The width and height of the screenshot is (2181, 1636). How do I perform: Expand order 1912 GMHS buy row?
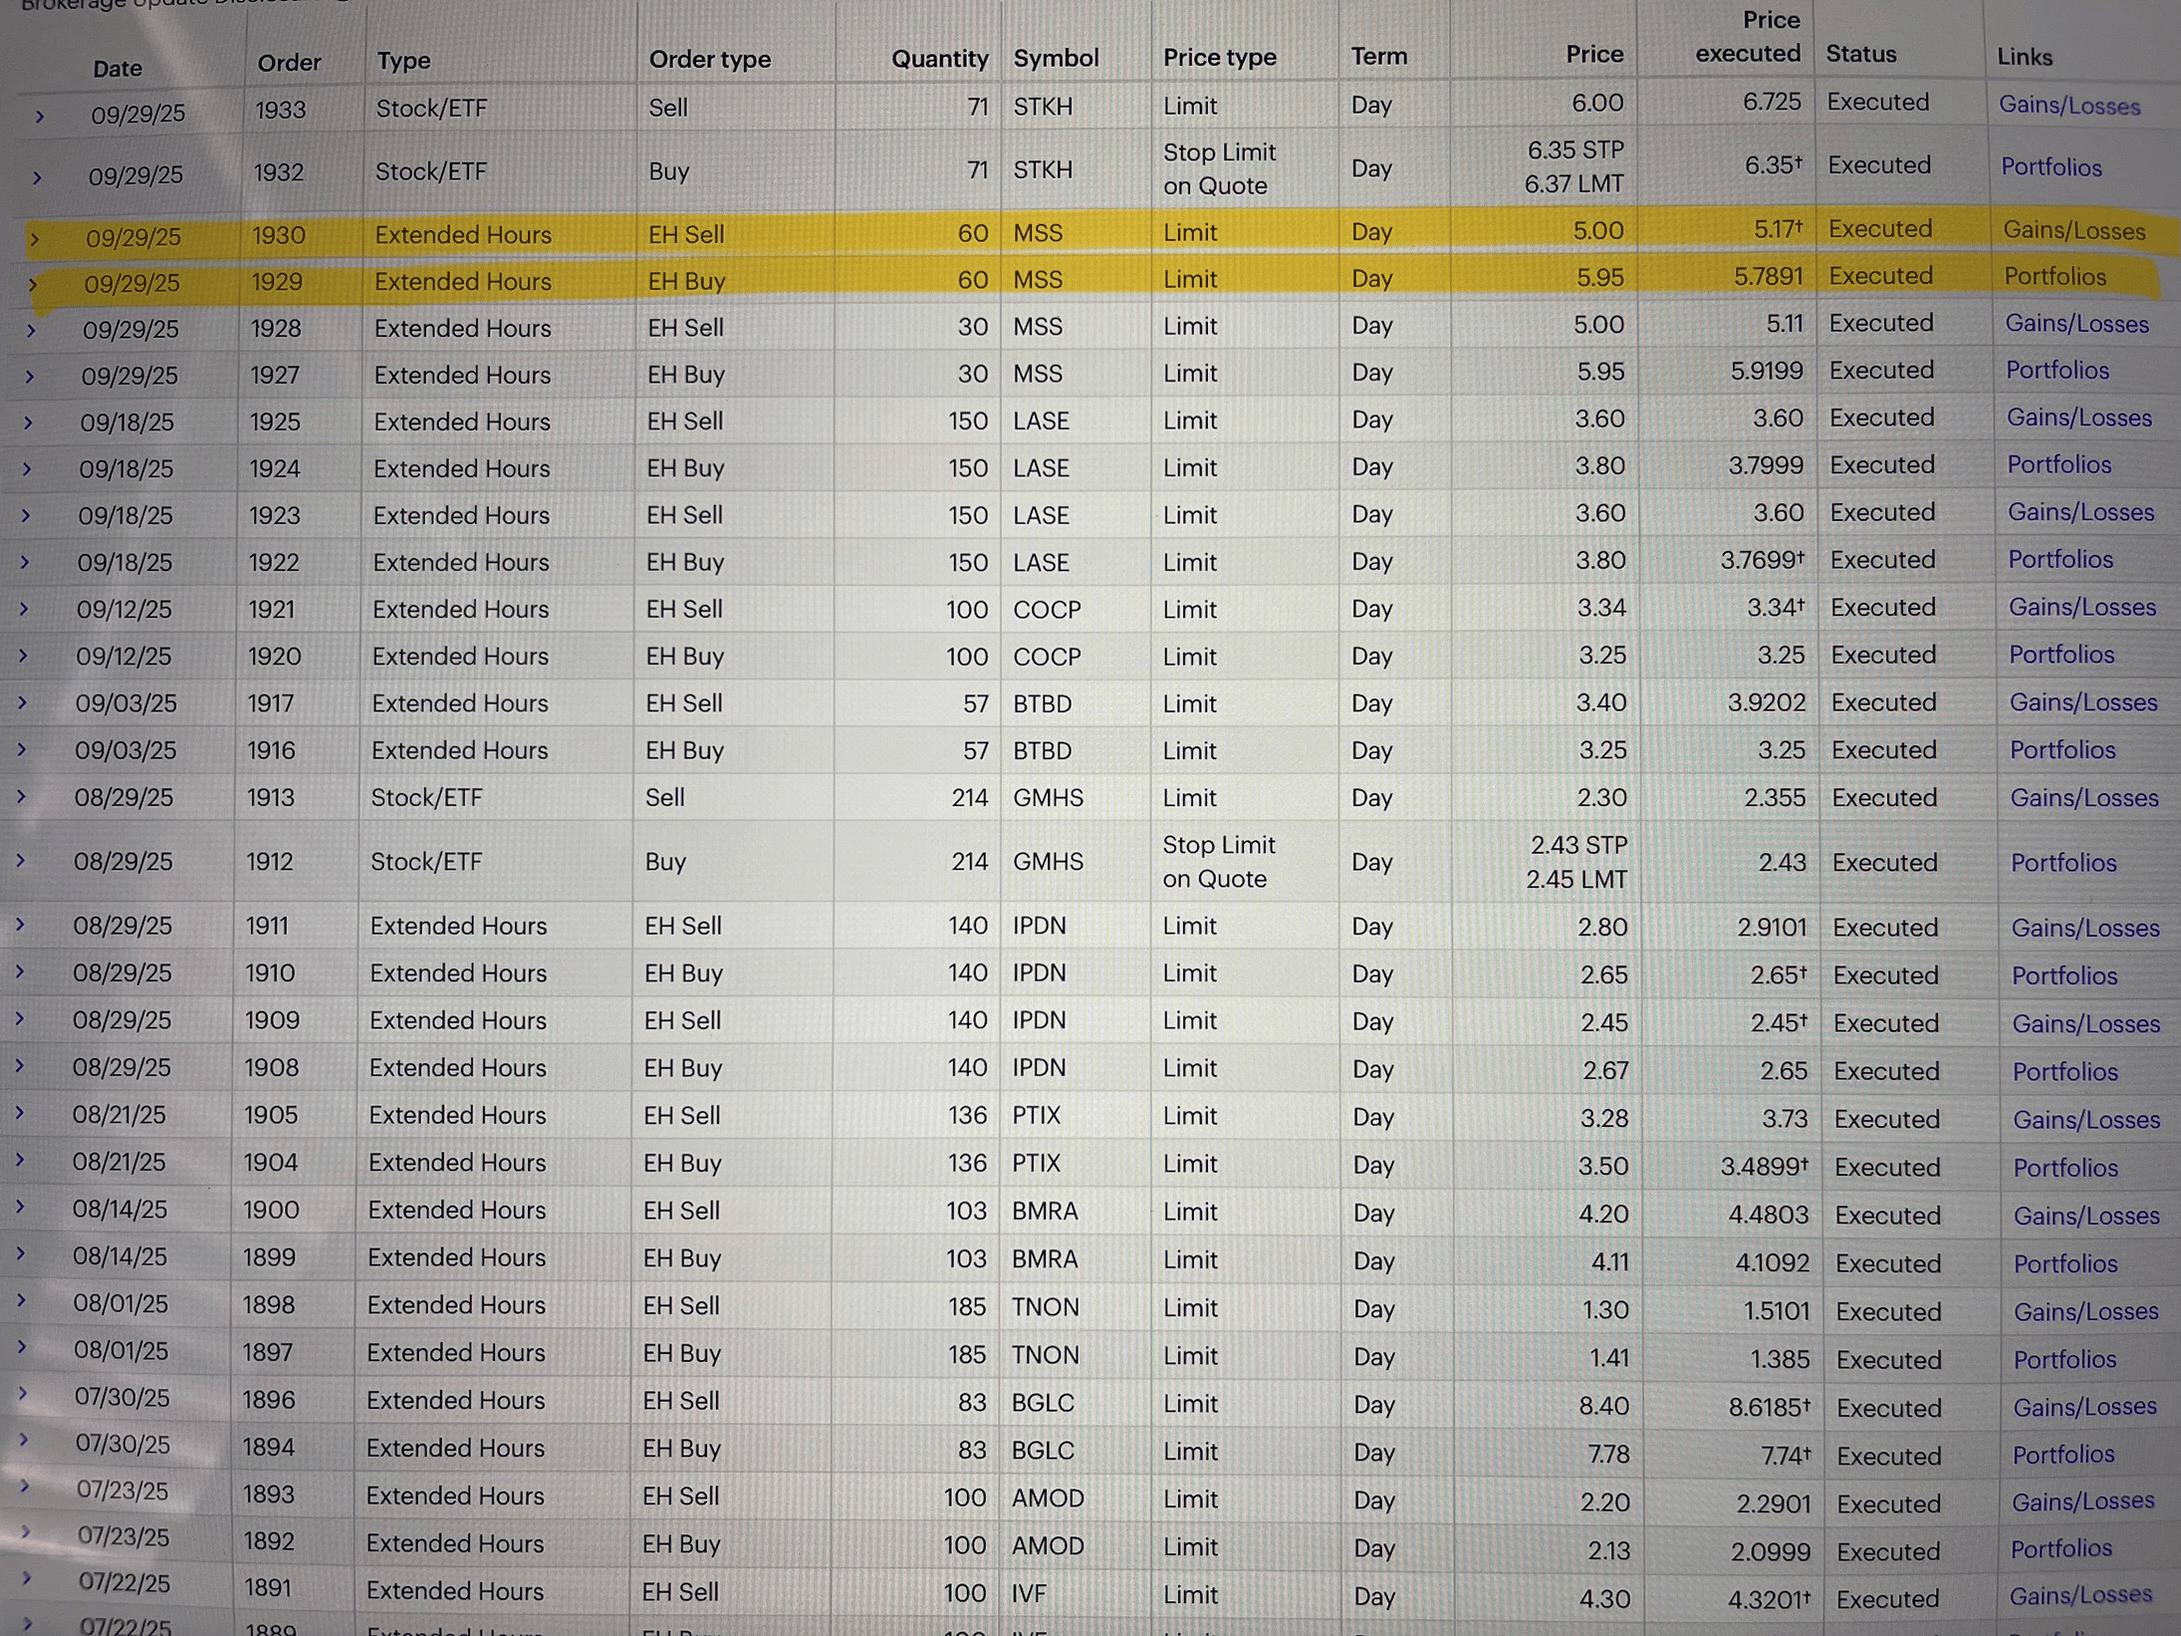[x=20, y=861]
